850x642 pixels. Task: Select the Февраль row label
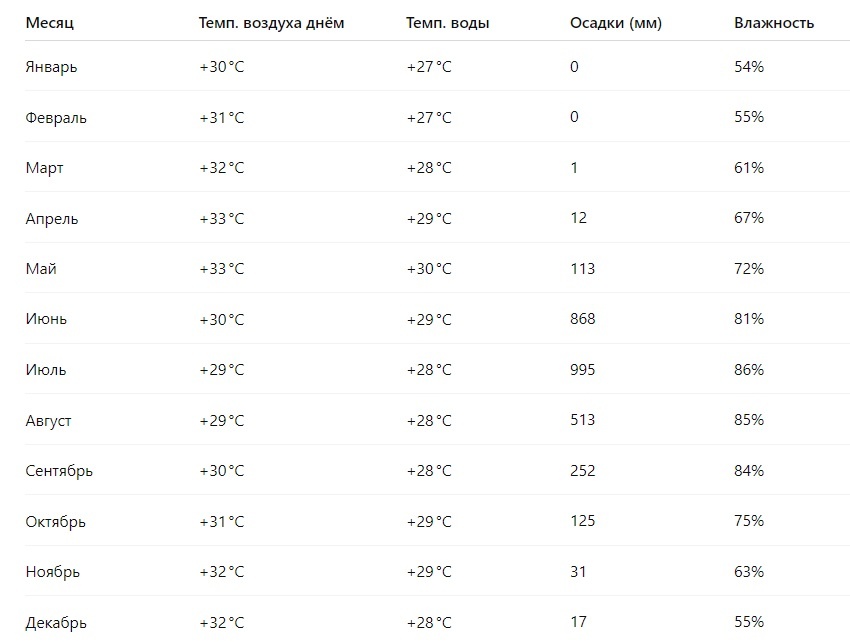coord(56,118)
